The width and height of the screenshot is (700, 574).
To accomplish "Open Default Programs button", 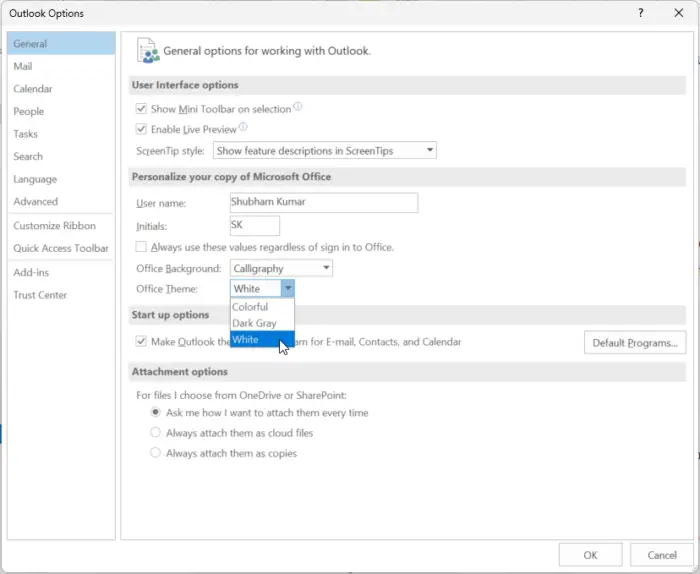I will point(634,343).
